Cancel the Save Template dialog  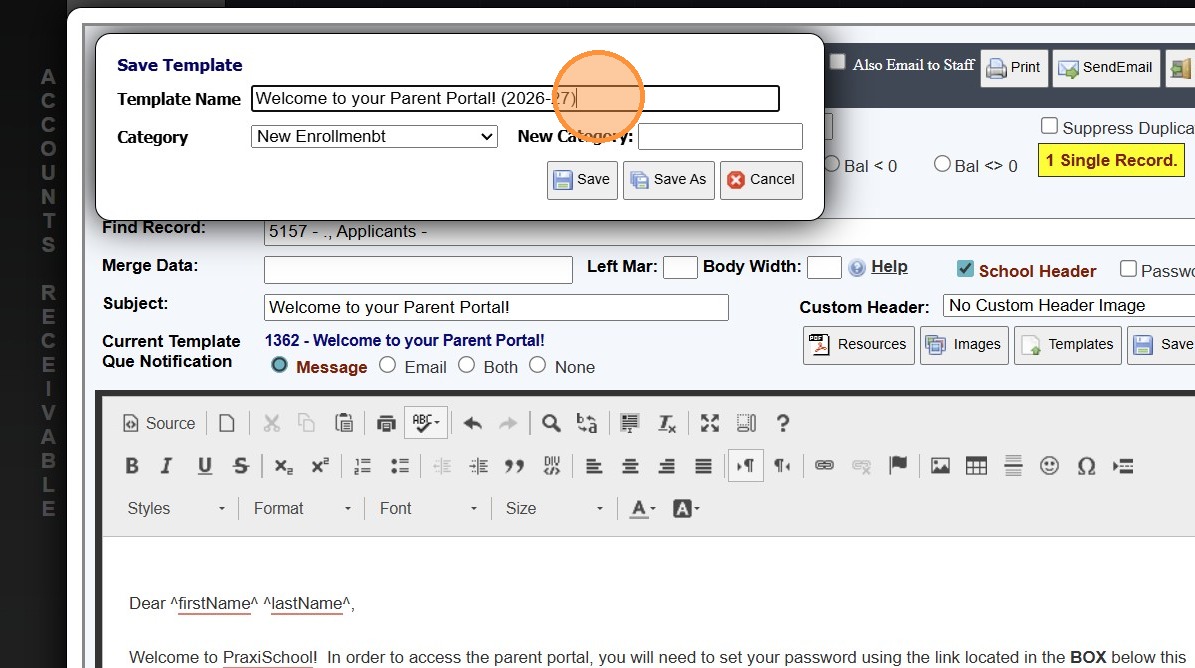761,180
